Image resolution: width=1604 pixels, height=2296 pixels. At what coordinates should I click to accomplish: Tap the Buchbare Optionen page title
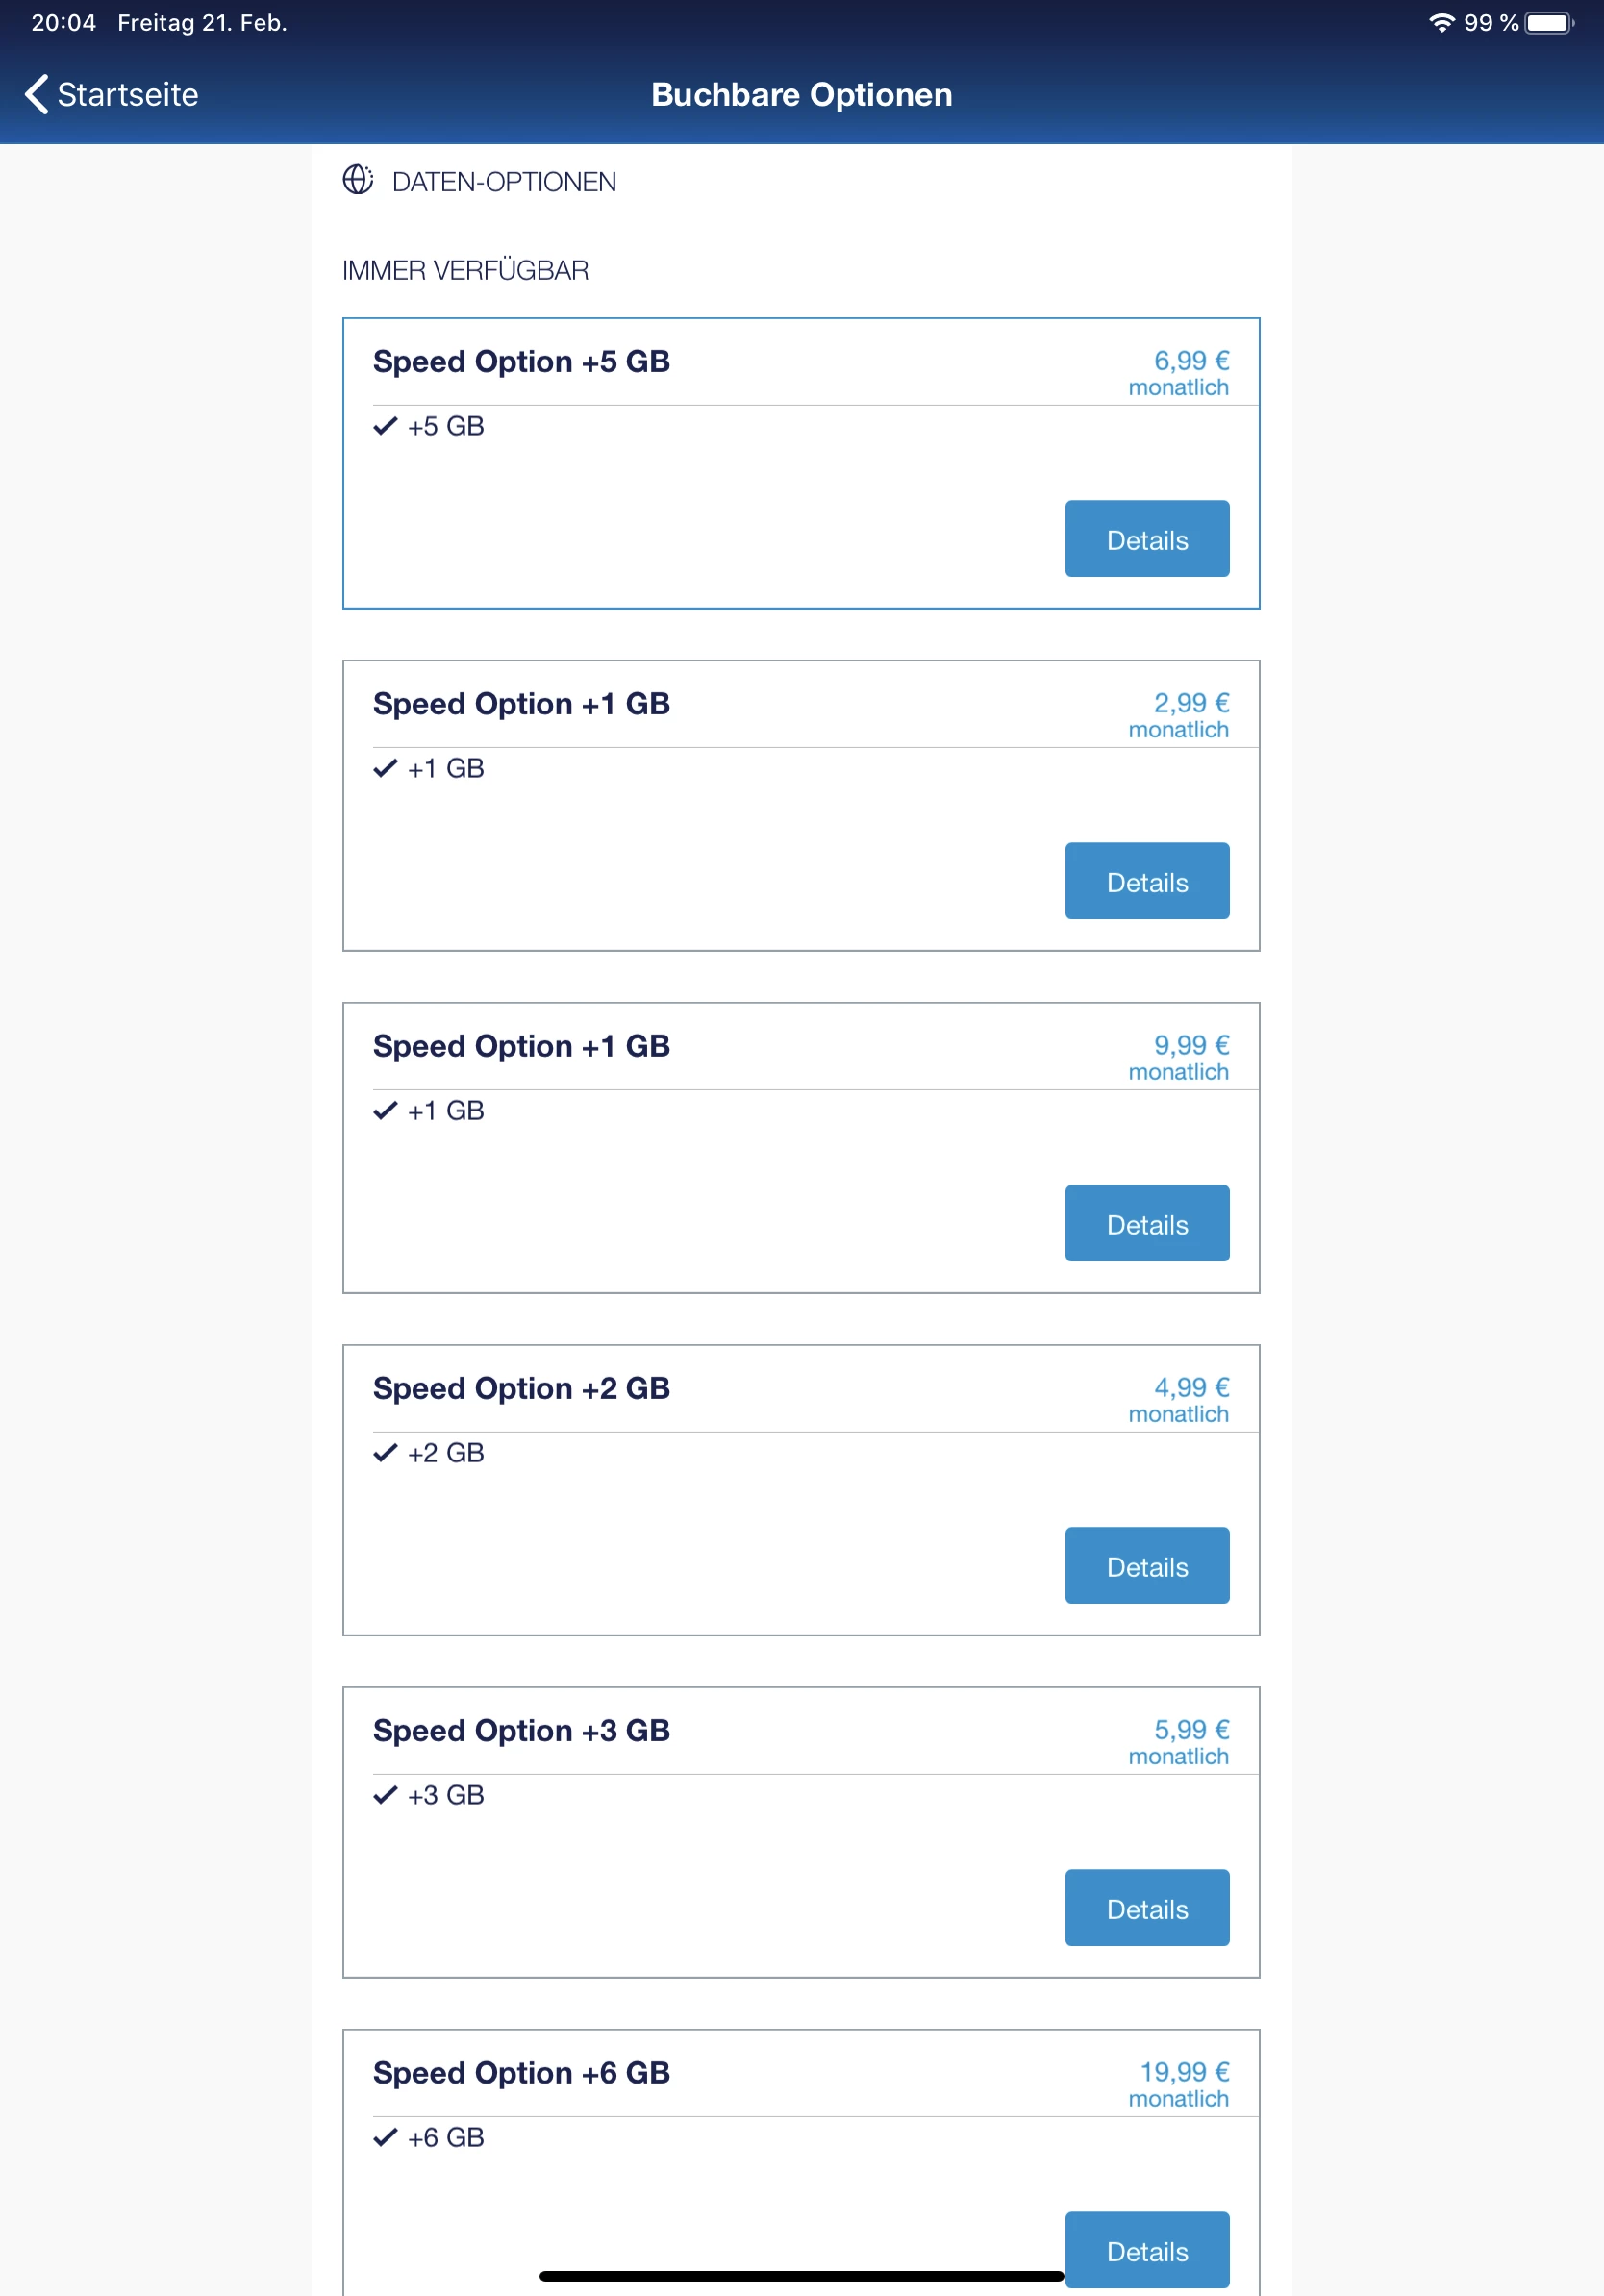pyautogui.click(x=801, y=94)
